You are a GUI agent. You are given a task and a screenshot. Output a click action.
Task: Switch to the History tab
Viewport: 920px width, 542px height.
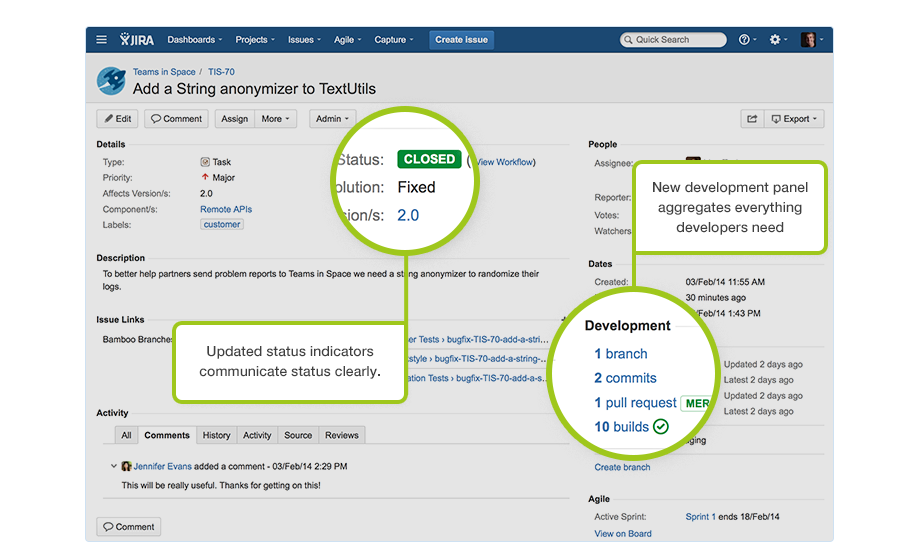[x=217, y=435]
